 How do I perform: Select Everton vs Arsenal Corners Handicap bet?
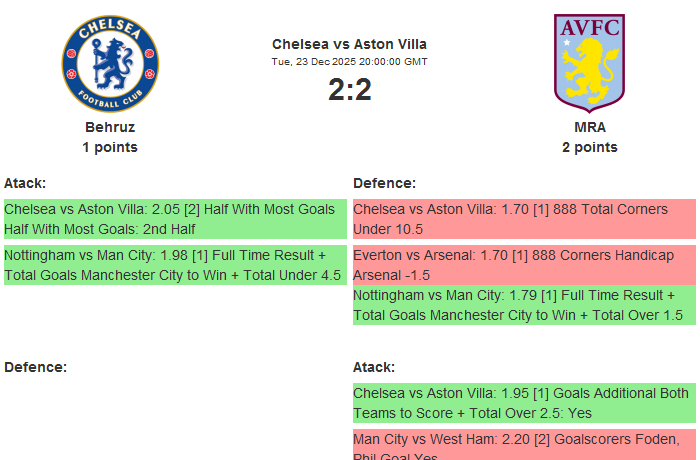coord(524,265)
